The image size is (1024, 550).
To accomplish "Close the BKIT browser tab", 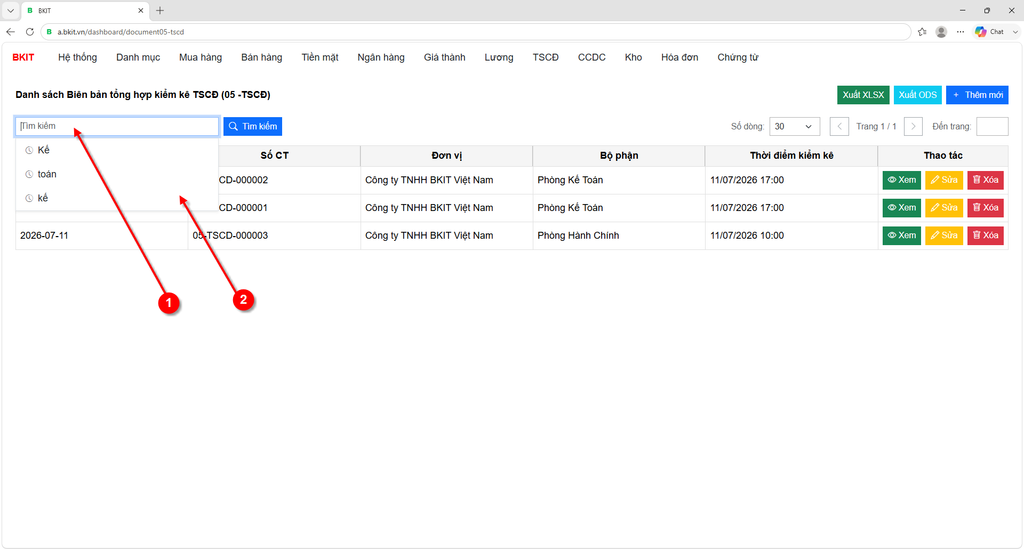I will pos(140,10).
